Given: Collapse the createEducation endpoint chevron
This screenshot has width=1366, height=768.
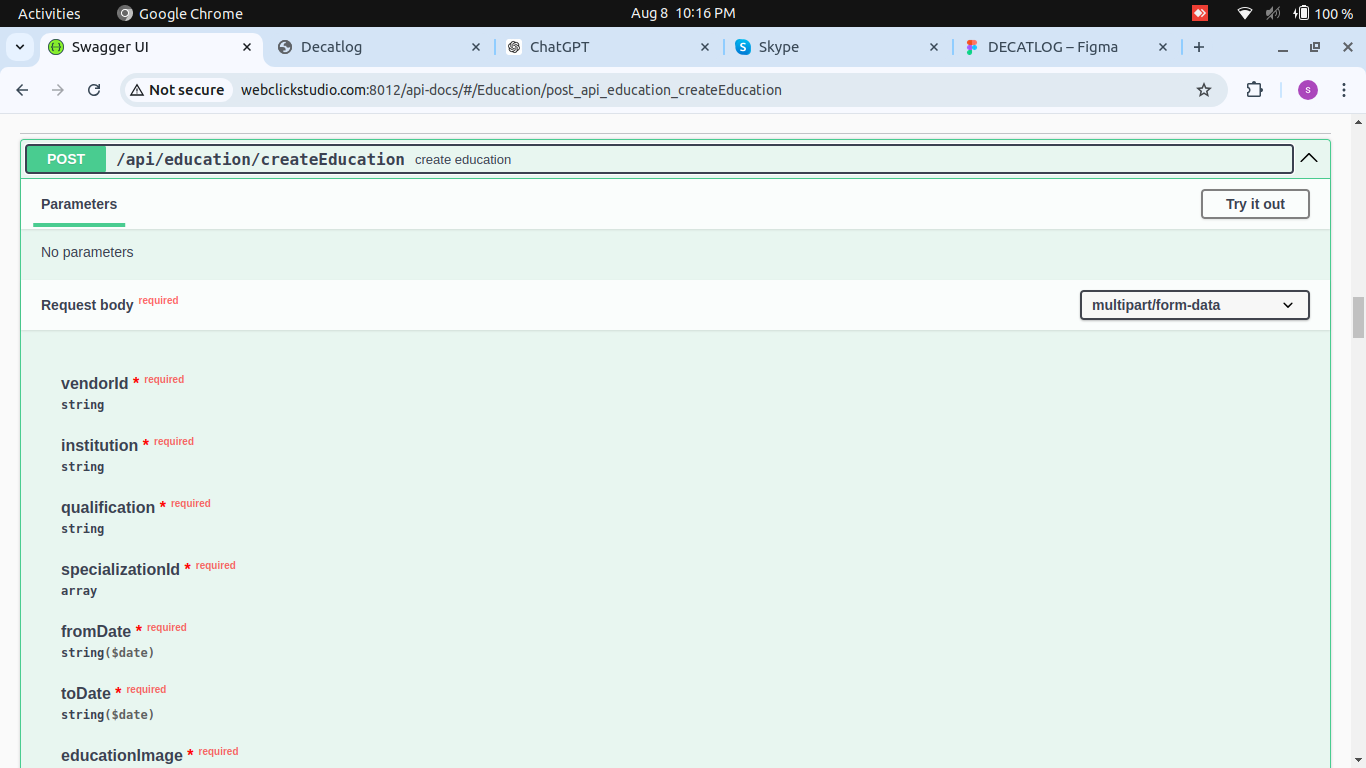Looking at the screenshot, I should tap(1309, 158).
